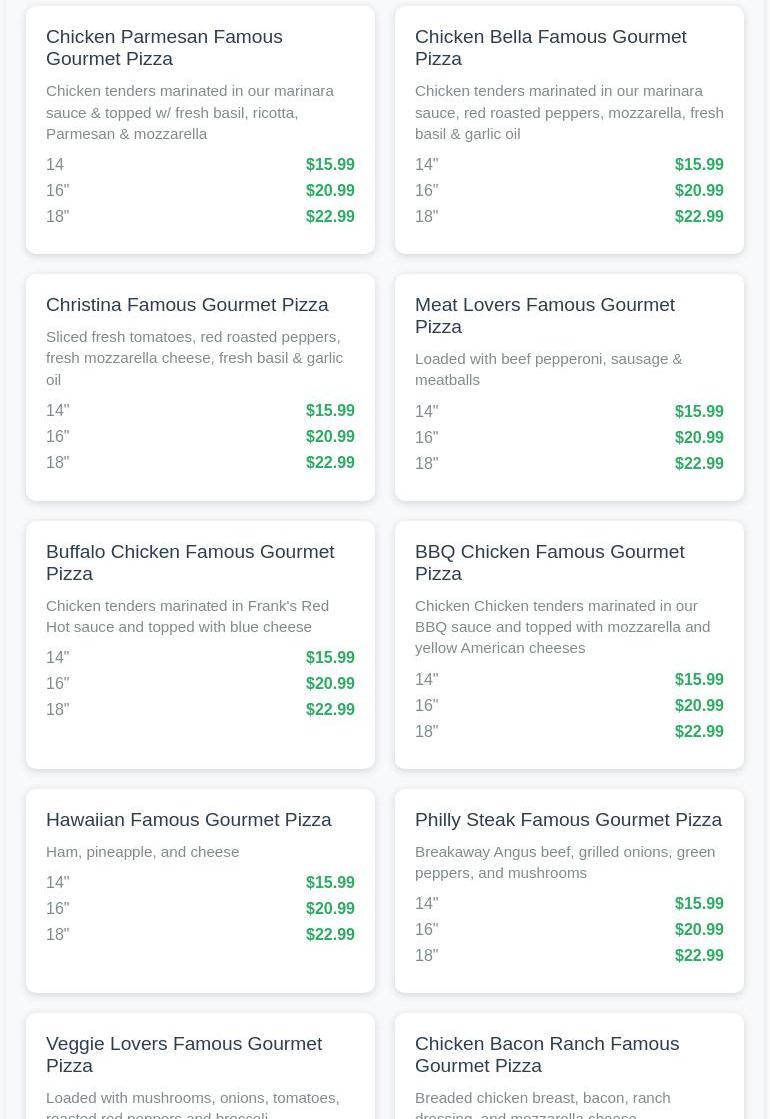The height and width of the screenshot is (1119, 770).
Task: Choose the $15.99 price on Meat Lovers pizza
Action: click(699, 411)
